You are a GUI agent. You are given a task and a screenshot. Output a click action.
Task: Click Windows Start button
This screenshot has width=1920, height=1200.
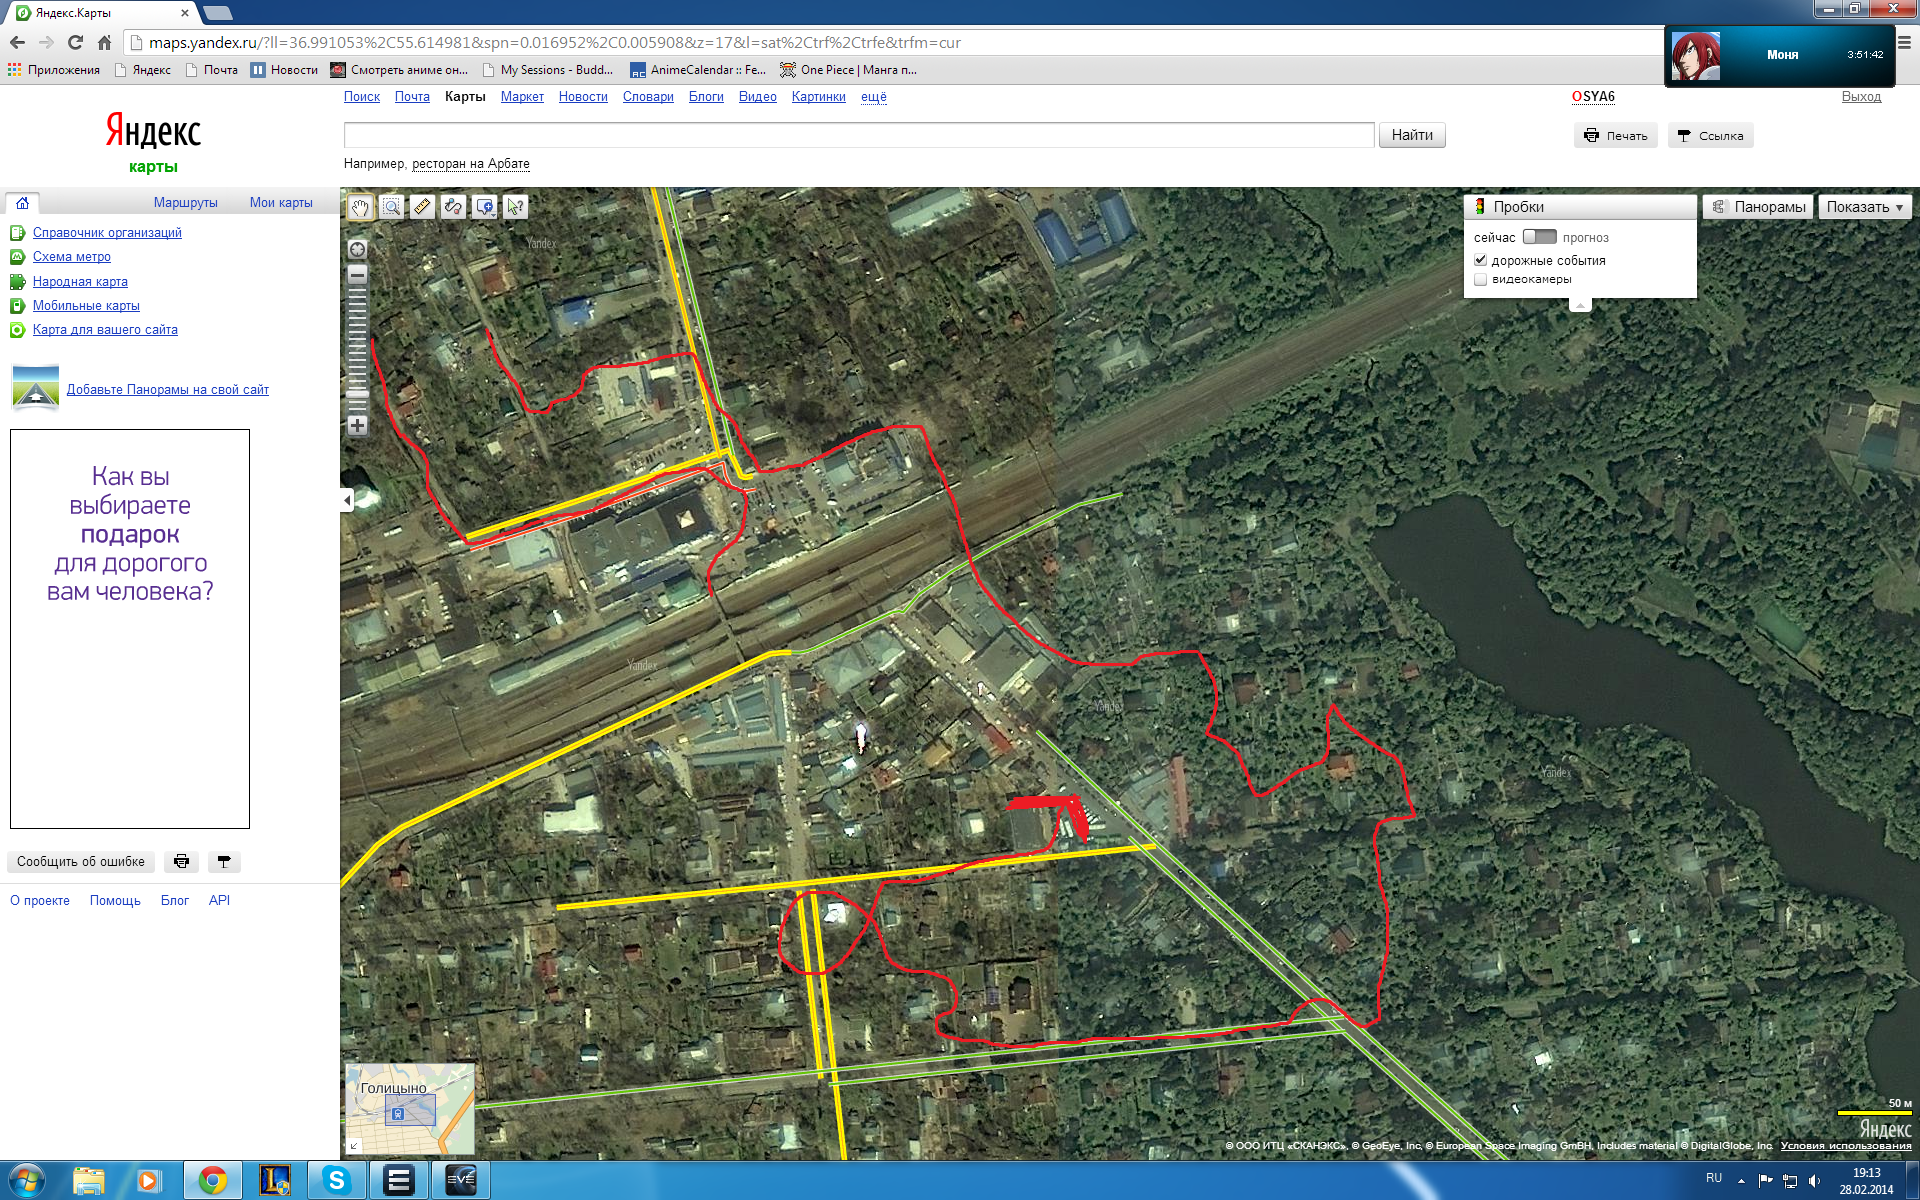click(x=26, y=1181)
